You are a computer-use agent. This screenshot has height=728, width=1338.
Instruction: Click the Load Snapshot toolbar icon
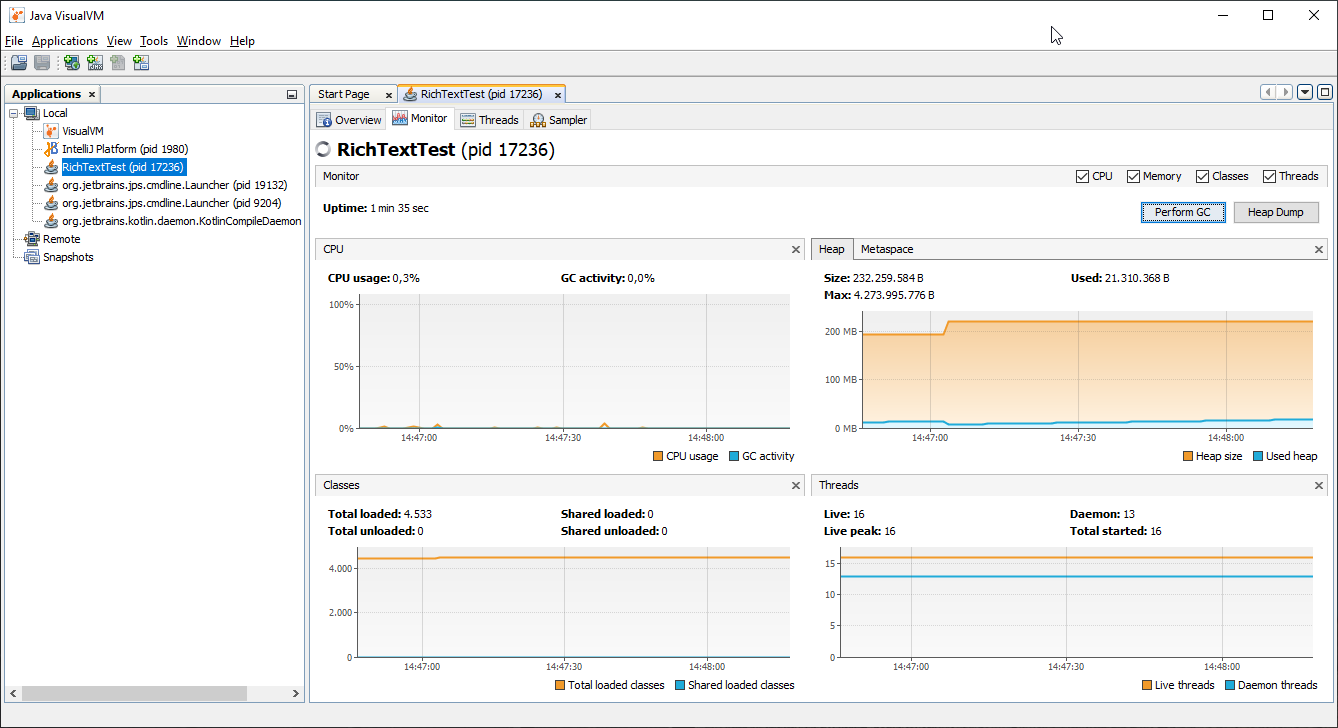click(19, 63)
